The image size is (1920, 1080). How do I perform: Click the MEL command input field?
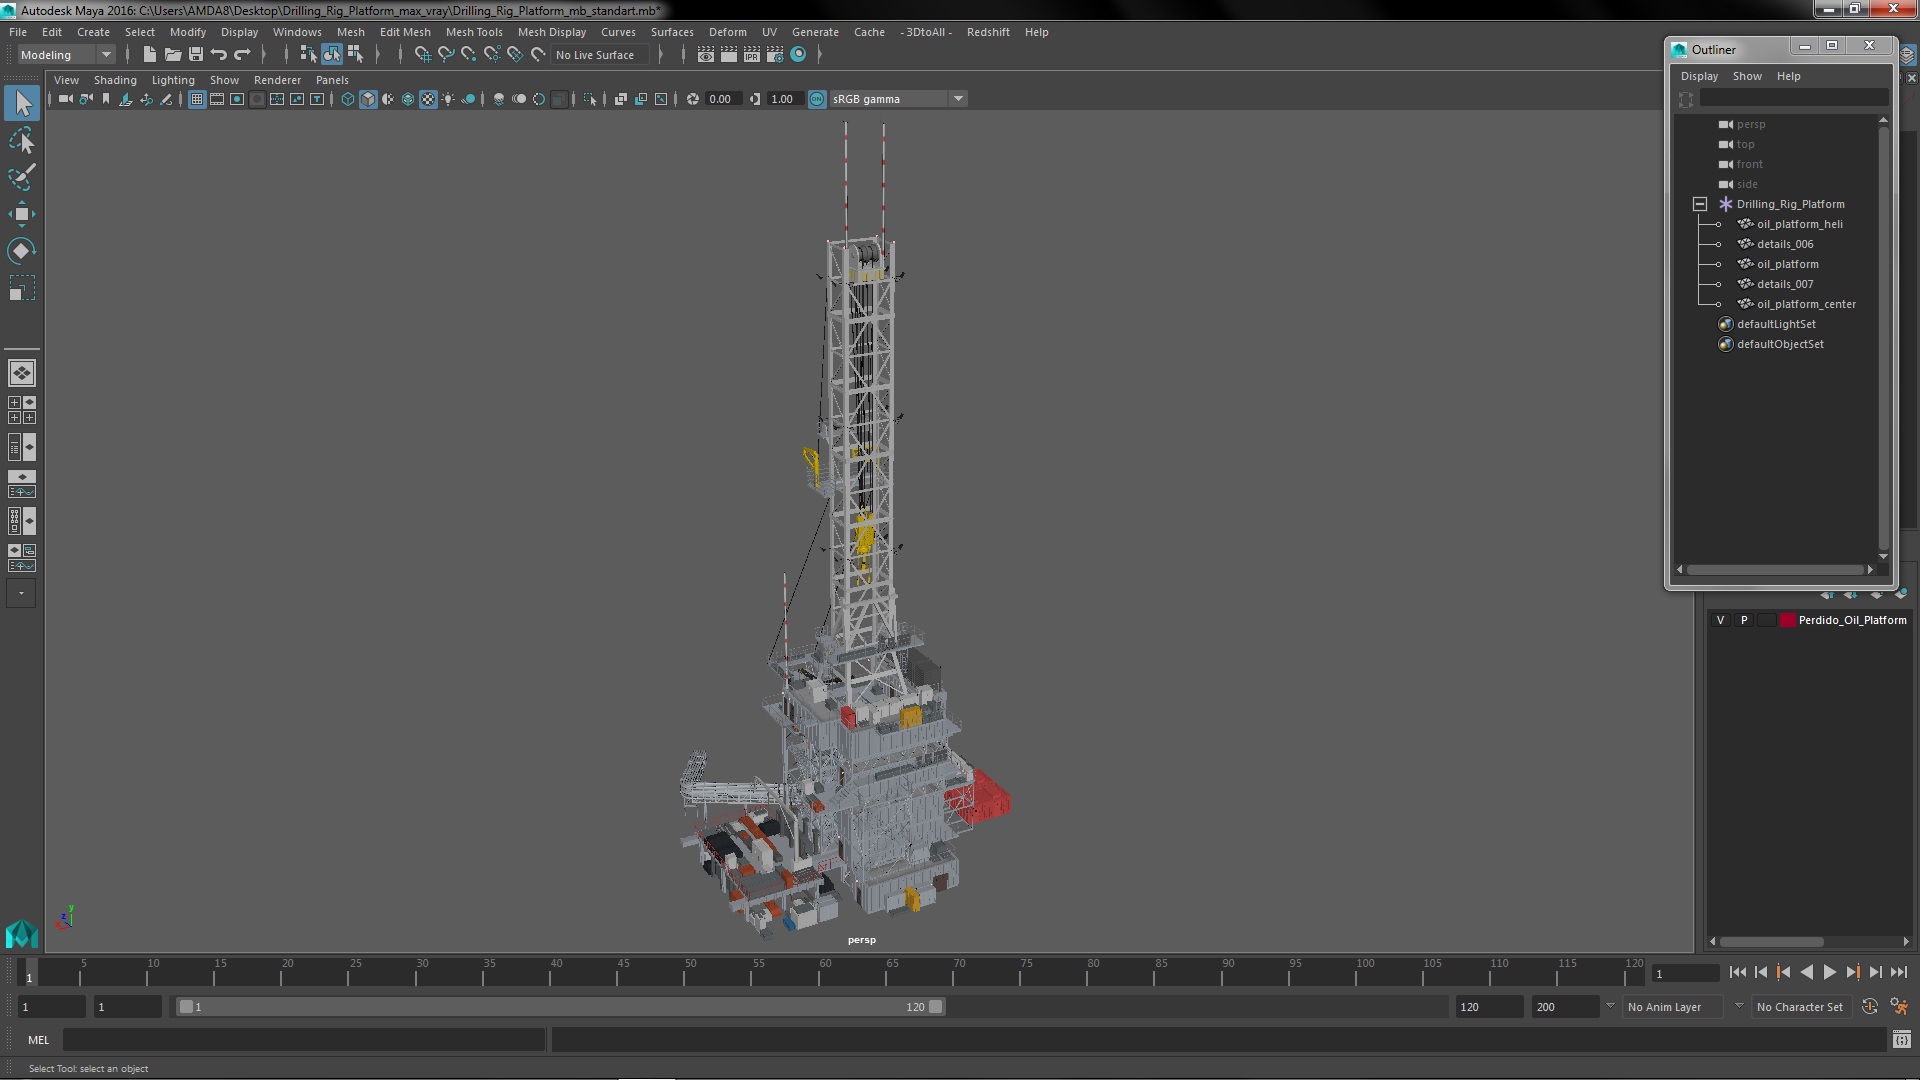pyautogui.click(x=303, y=1040)
